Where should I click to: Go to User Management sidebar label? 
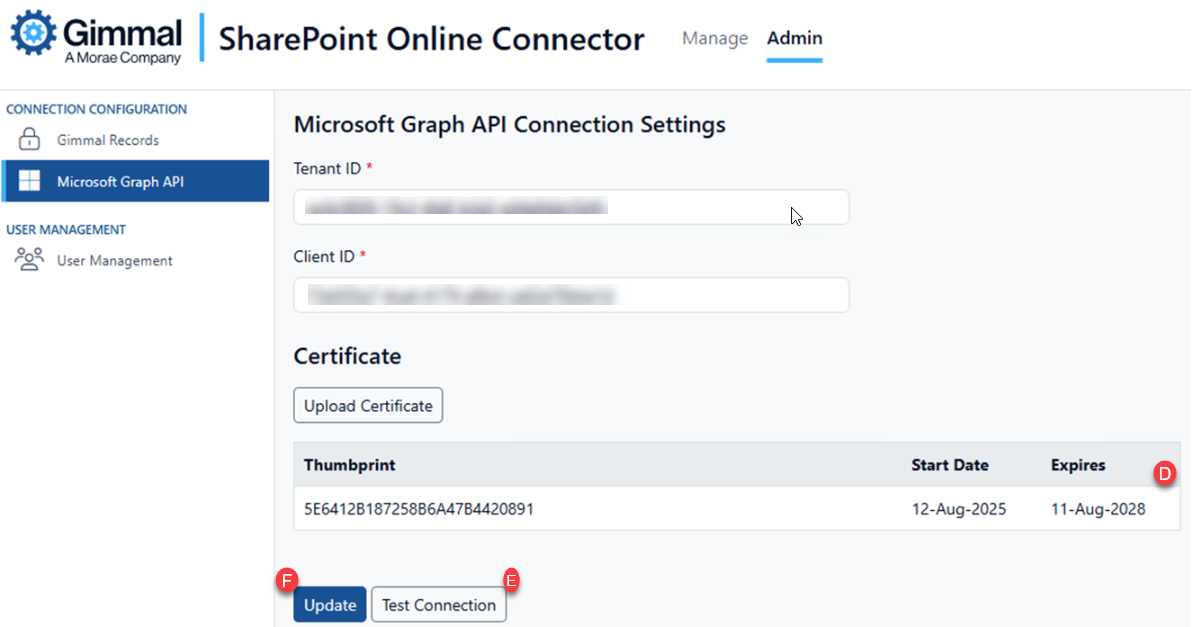(x=114, y=260)
